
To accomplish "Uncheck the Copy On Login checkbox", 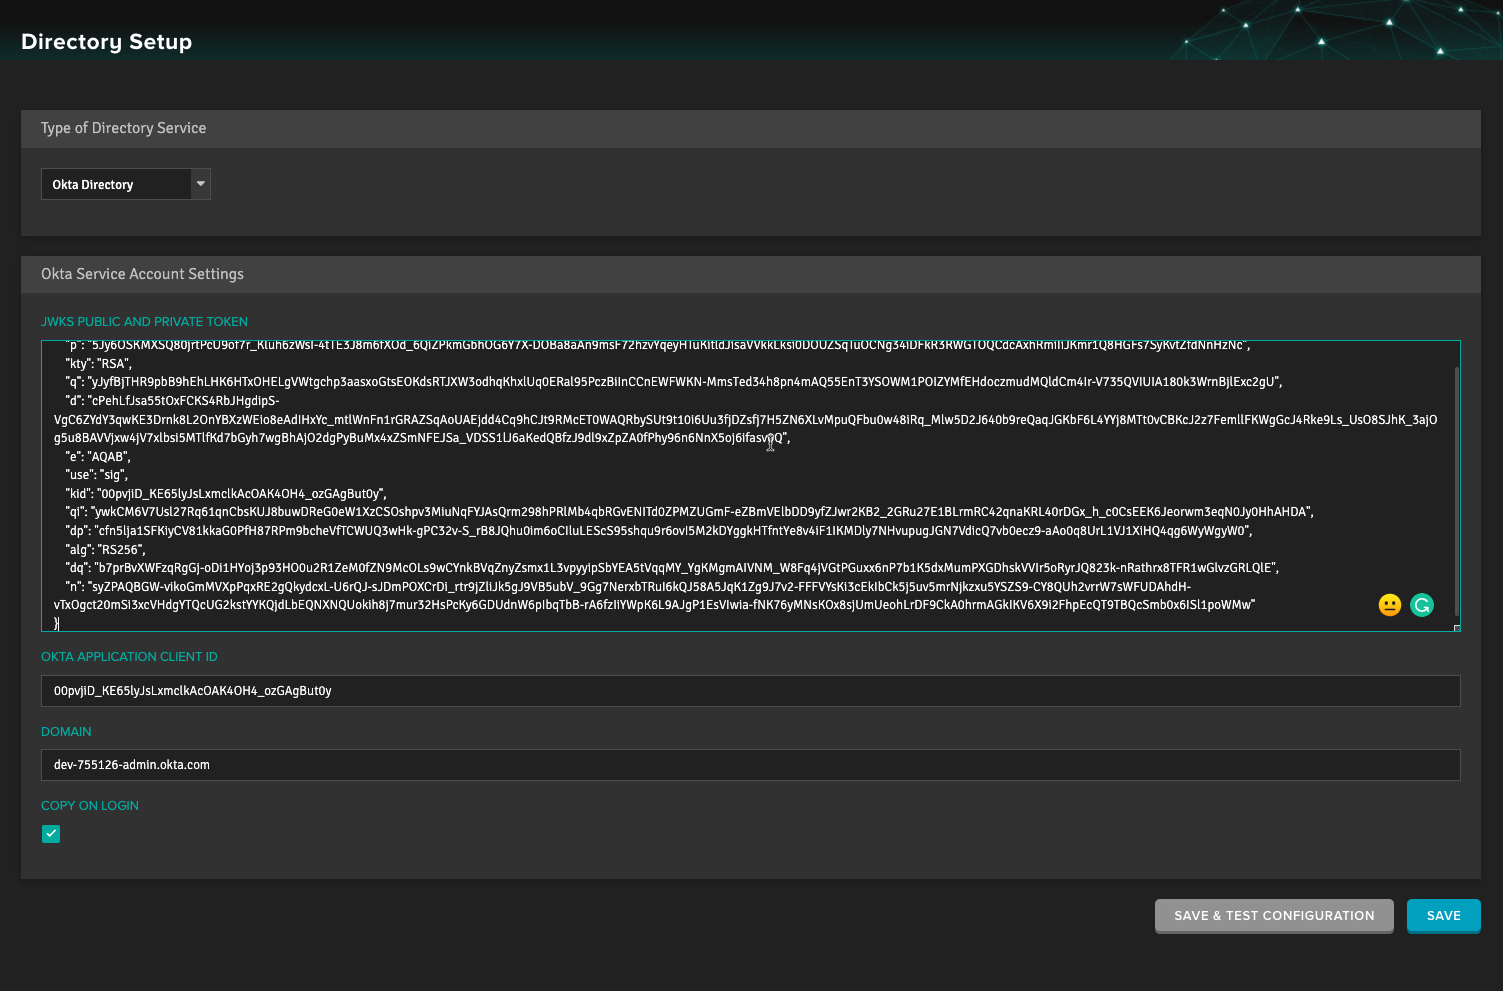I will 51,834.
